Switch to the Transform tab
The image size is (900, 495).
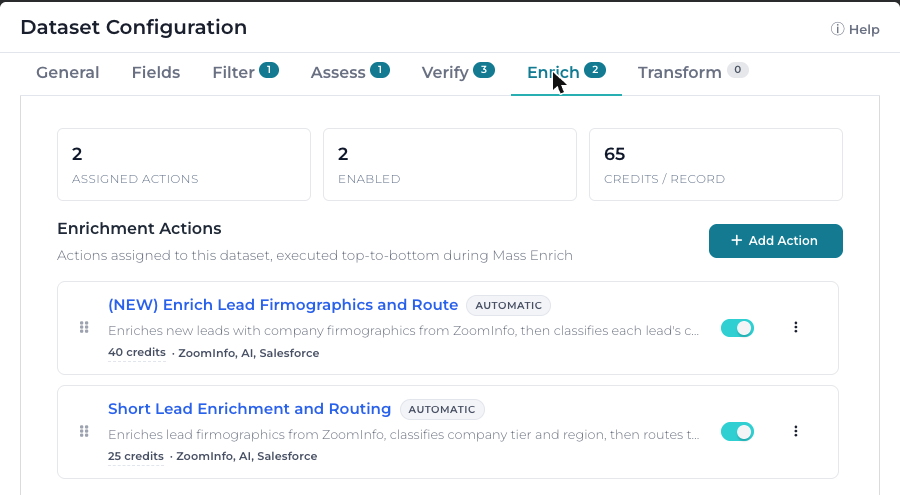[693, 72]
